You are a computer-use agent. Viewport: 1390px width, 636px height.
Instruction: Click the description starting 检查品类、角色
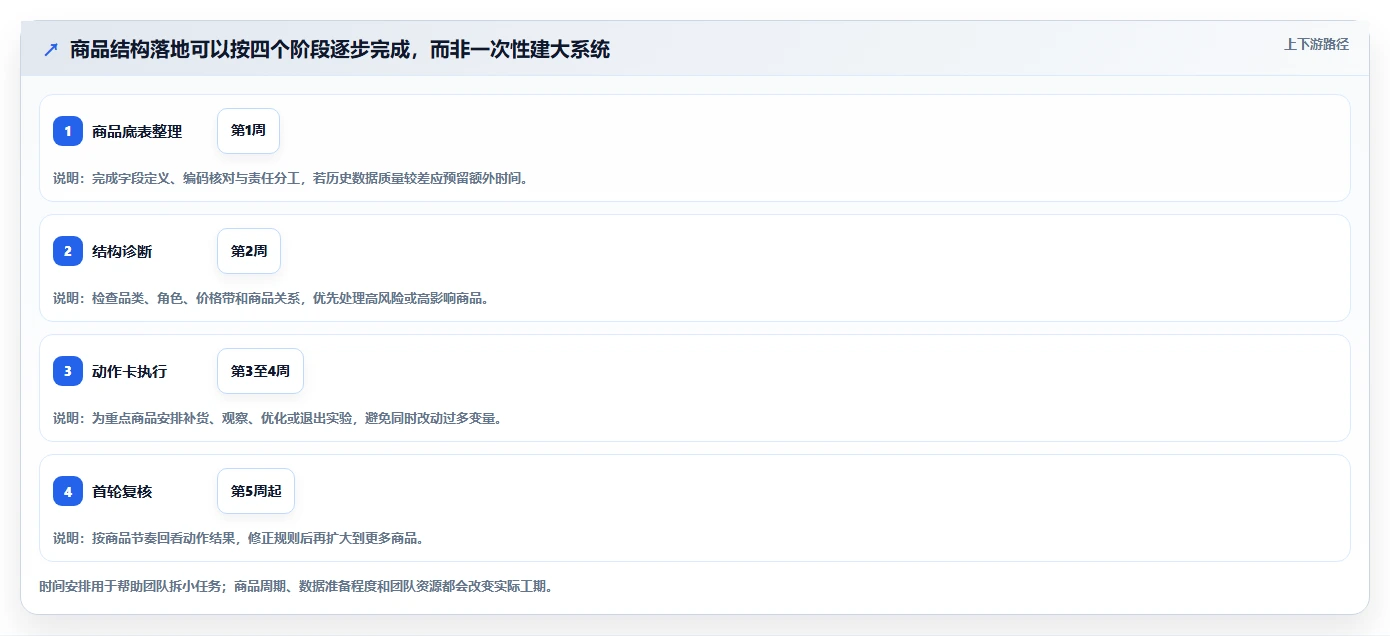point(271,298)
